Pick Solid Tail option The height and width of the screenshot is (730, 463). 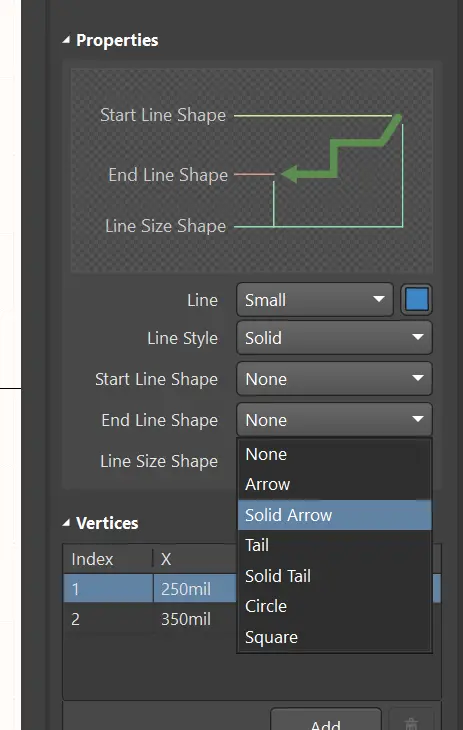click(334, 576)
